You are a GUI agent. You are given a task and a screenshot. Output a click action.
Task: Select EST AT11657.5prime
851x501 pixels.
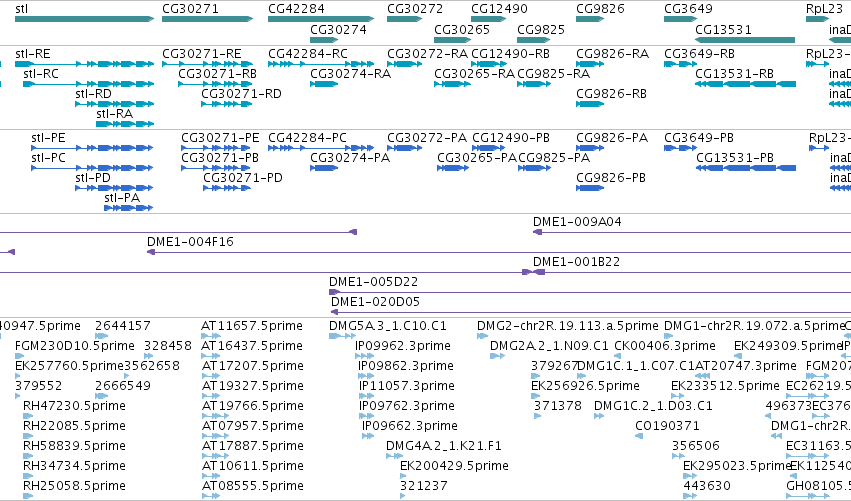[252, 326]
